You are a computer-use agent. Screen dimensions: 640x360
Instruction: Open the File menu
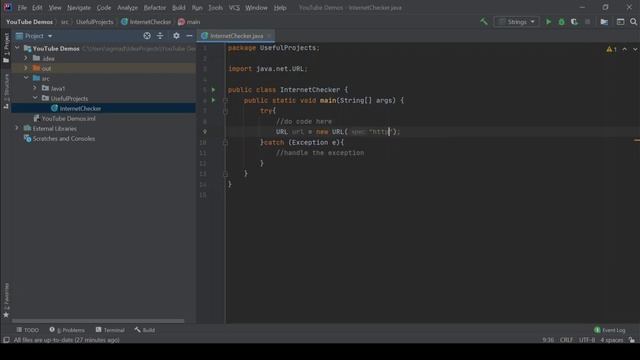(x=22, y=8)
